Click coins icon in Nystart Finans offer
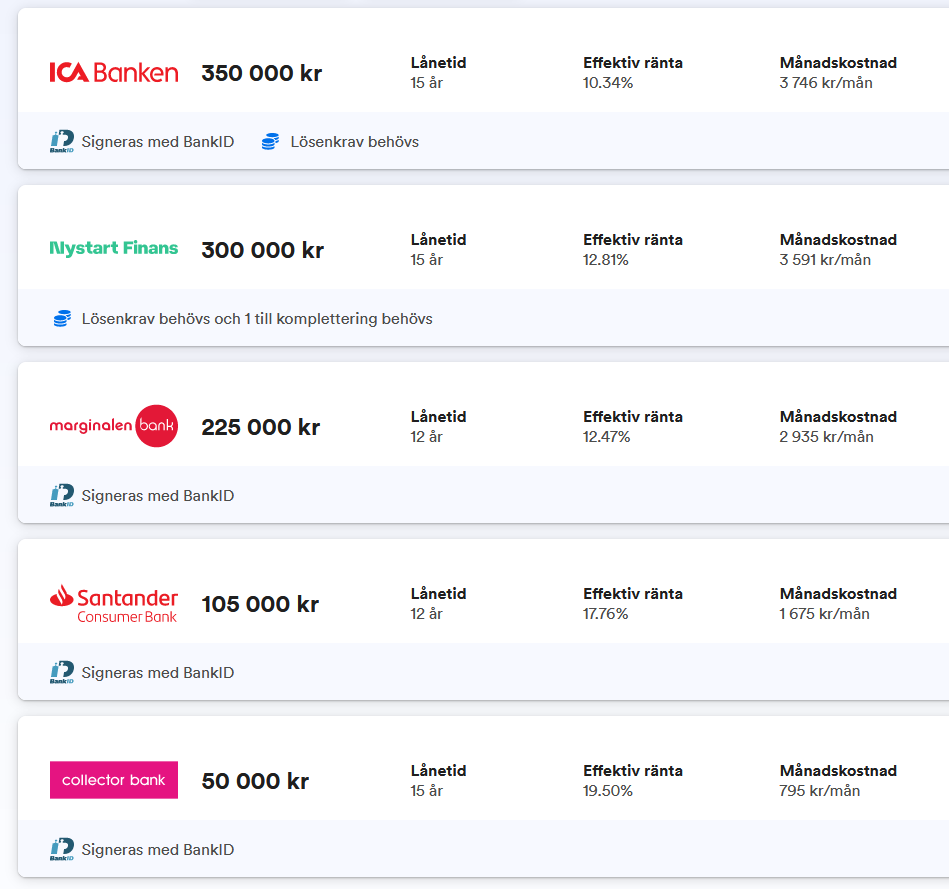This screenshot has height=889, width=949. (62, 319)
